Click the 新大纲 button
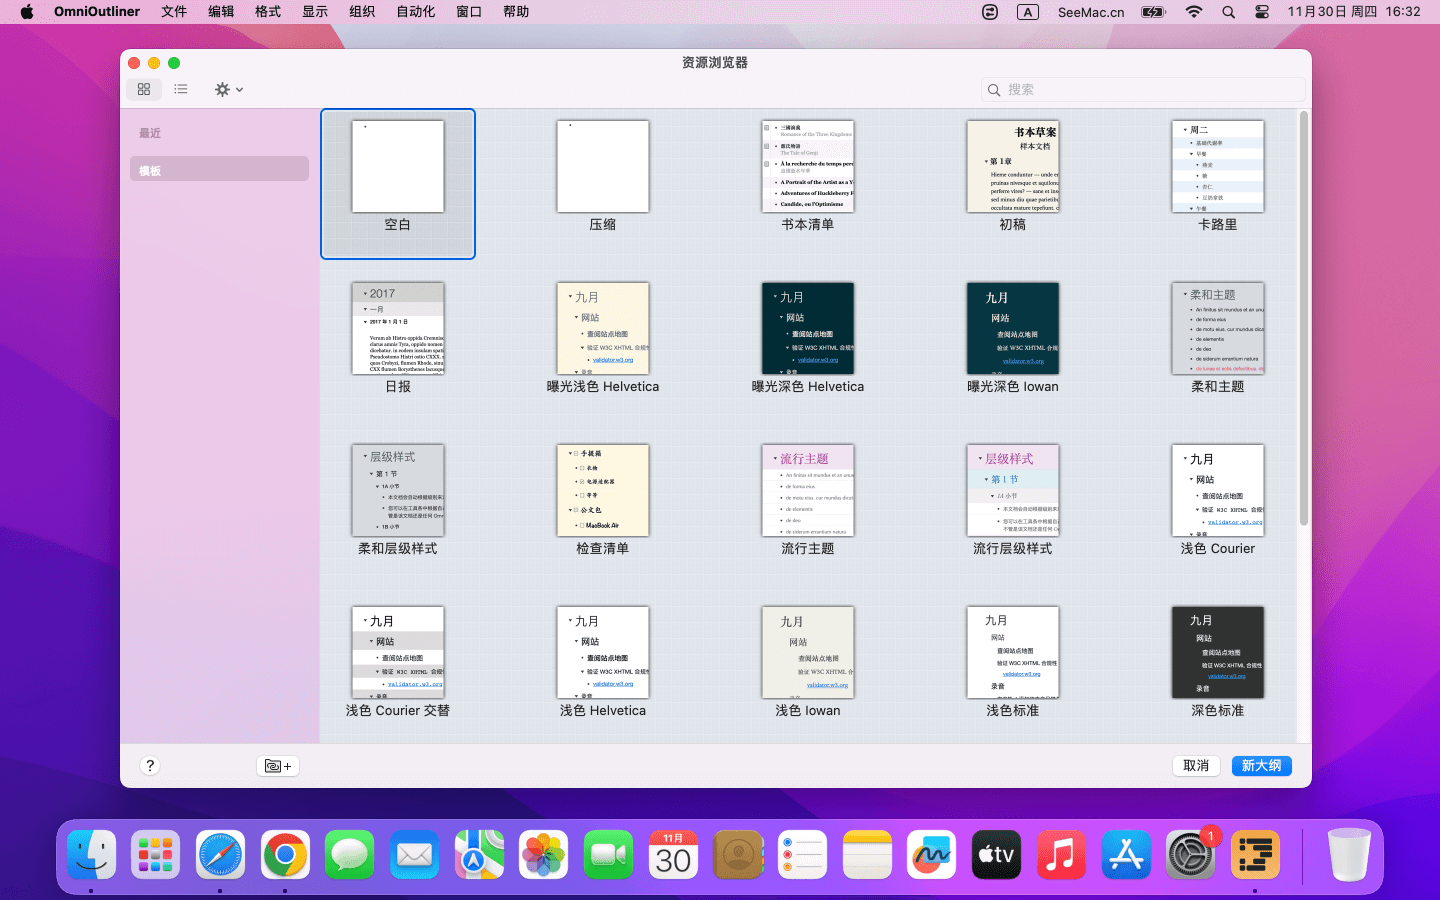The image size is (1440, 900). (1262, 766)
